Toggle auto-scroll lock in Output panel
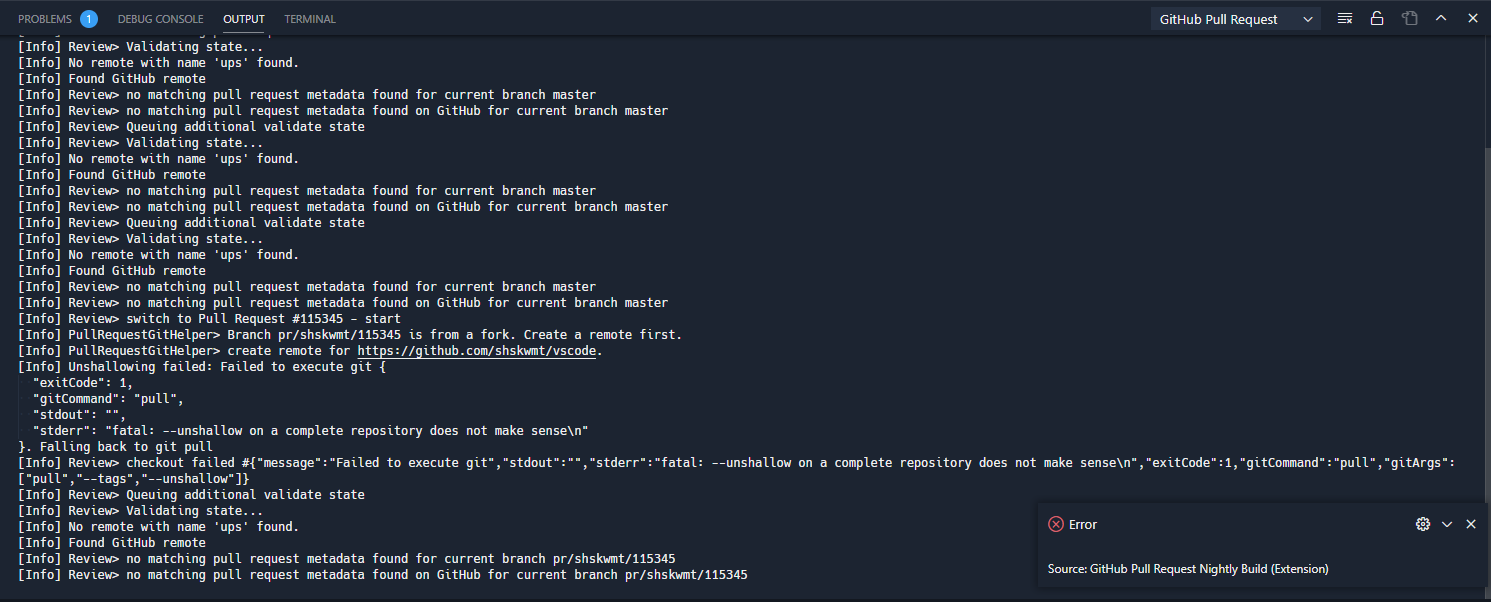This screenshot has height=602, width=1491. tap(1377, 17)
